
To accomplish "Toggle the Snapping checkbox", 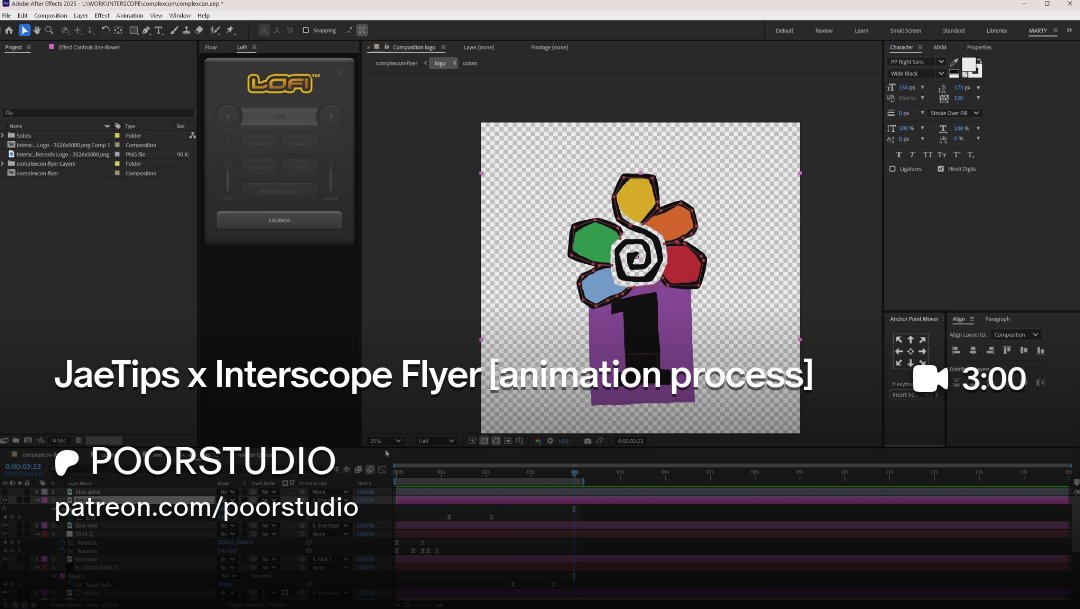I will 306,30.
